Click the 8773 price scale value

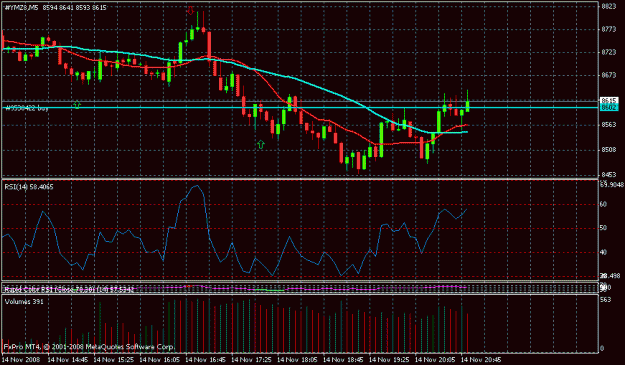coord(609,29)
